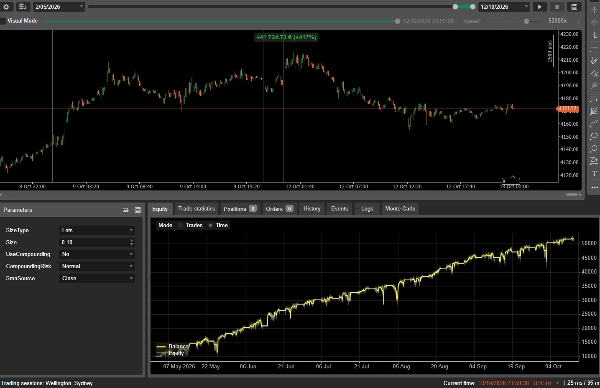This screenshot has width=600, height=388.
Task: Select the crosshair cursor tool
Action: [x=594, y=10]
